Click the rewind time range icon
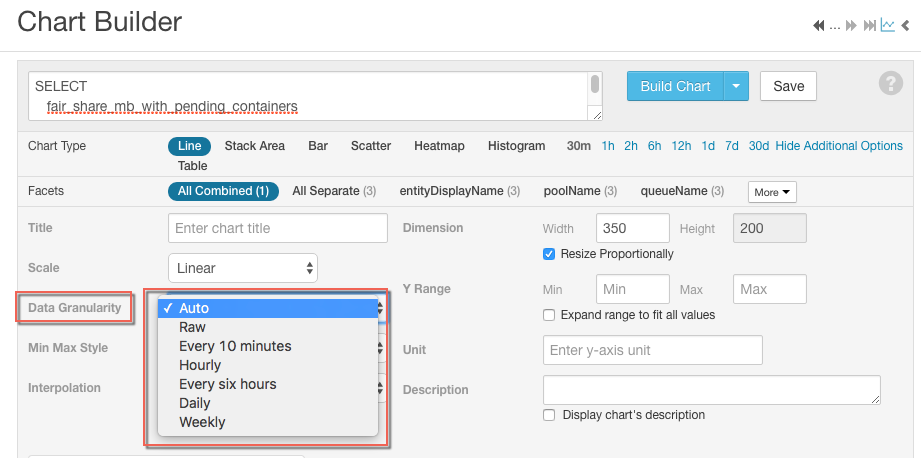 coord(819,25)
